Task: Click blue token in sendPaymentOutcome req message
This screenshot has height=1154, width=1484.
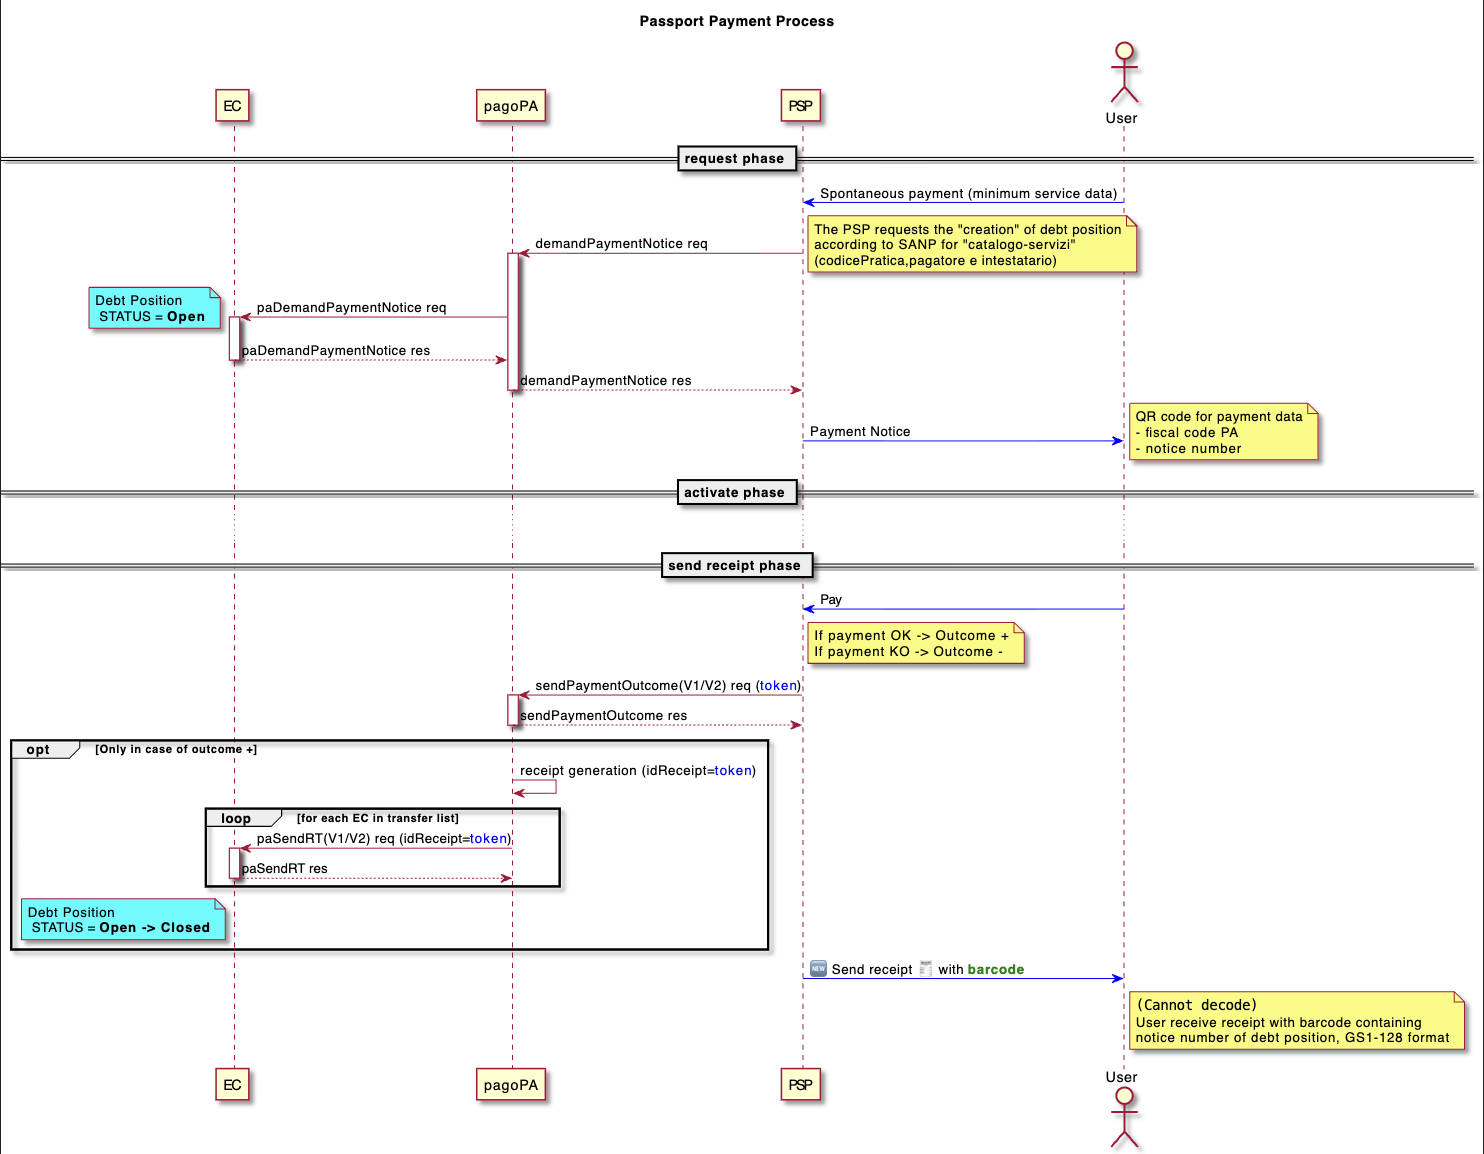Action: coord(778,686)
